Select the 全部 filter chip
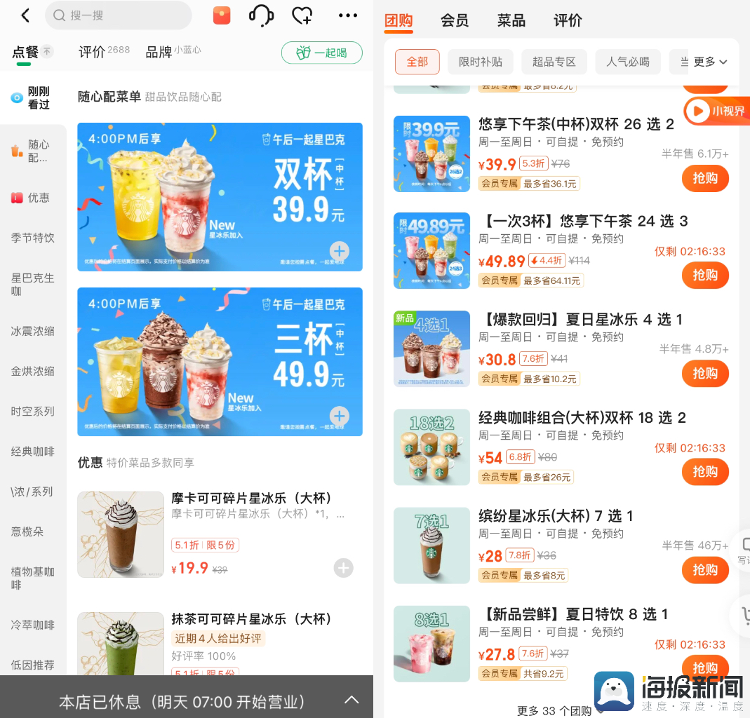This screenshot has height=718, width=750. point(417,62)
